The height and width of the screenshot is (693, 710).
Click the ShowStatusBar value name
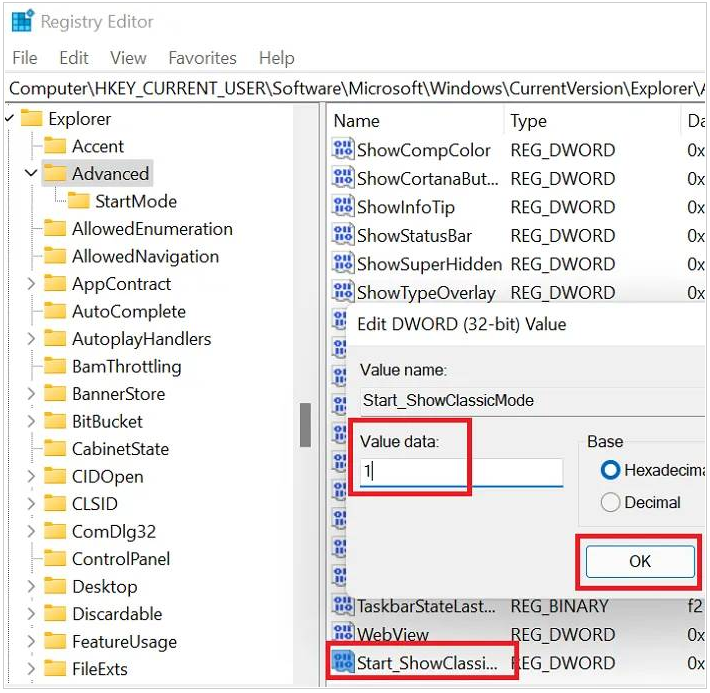(414, 236)
